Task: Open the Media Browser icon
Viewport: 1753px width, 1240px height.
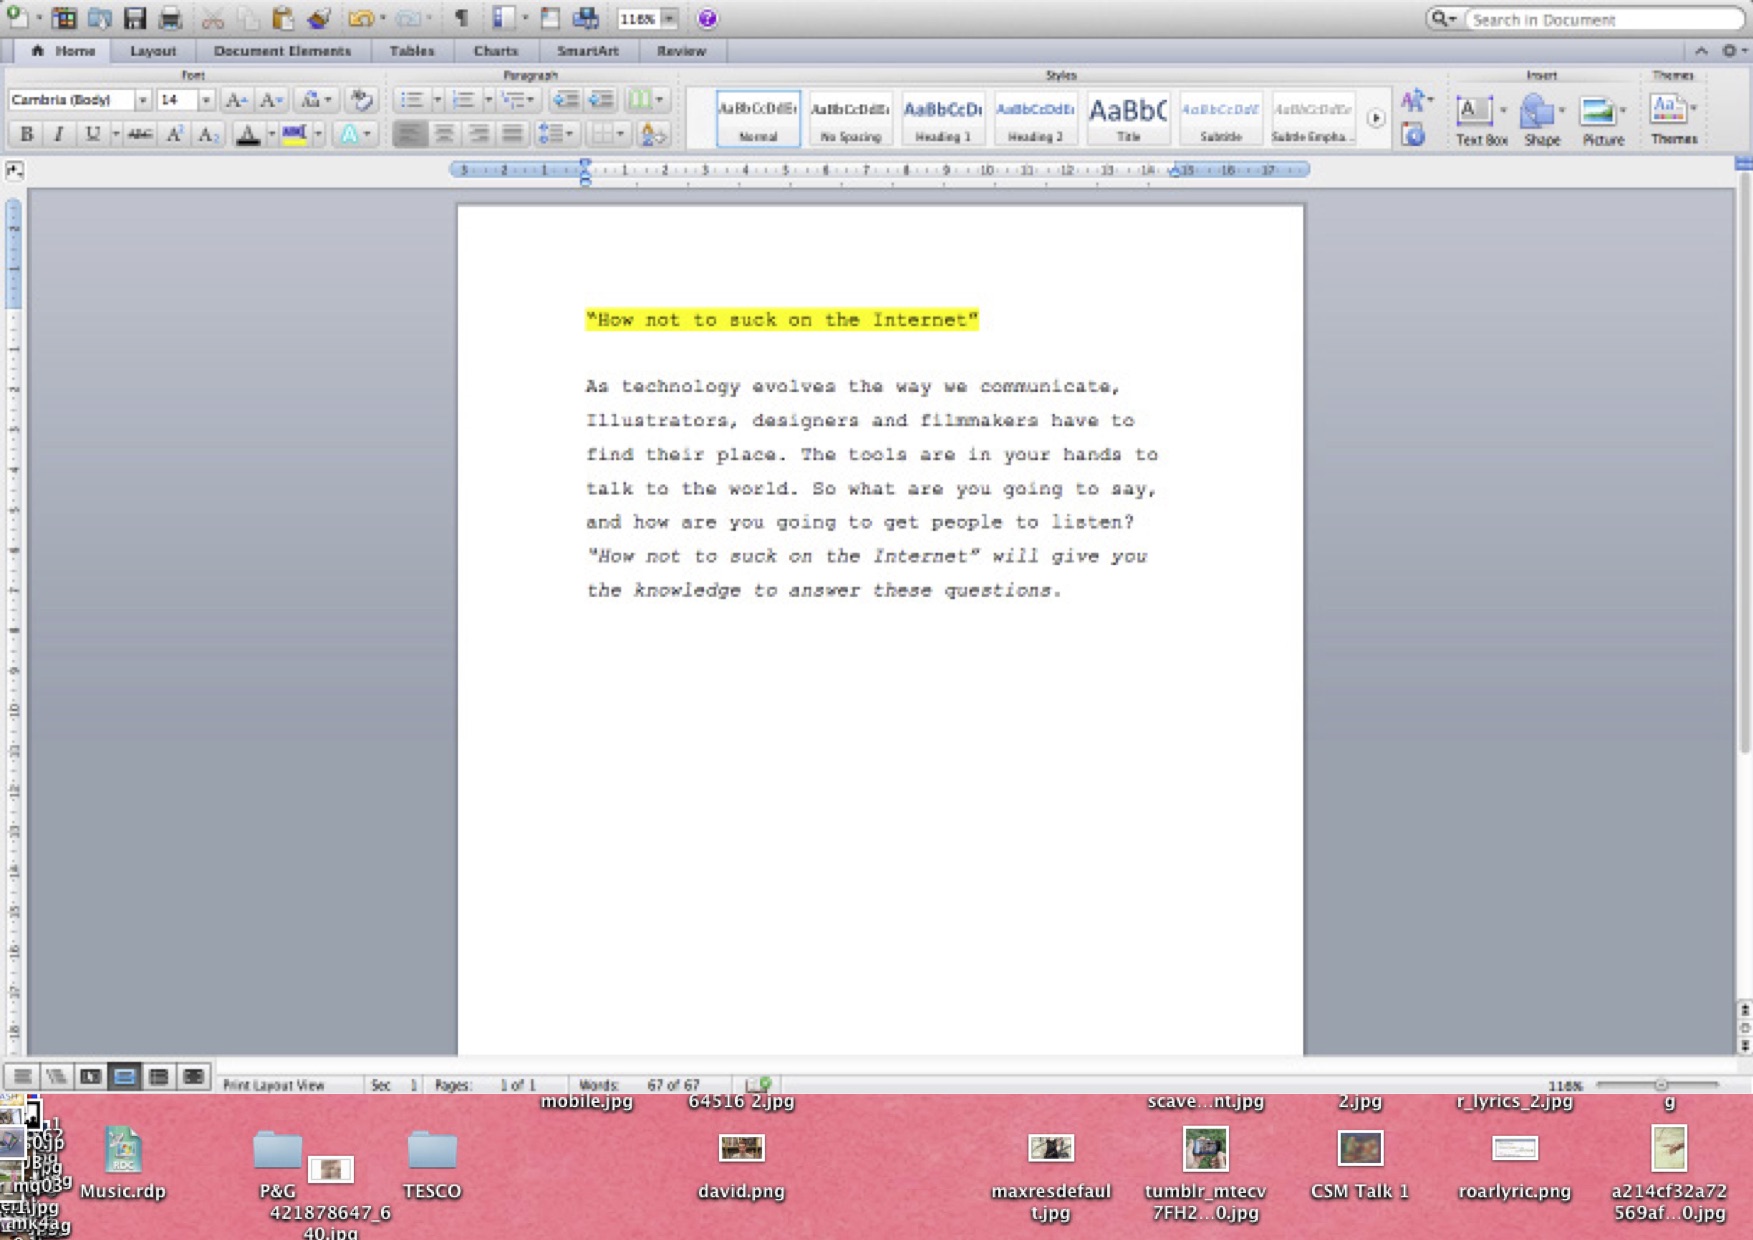Action: [x=586, y=18]
